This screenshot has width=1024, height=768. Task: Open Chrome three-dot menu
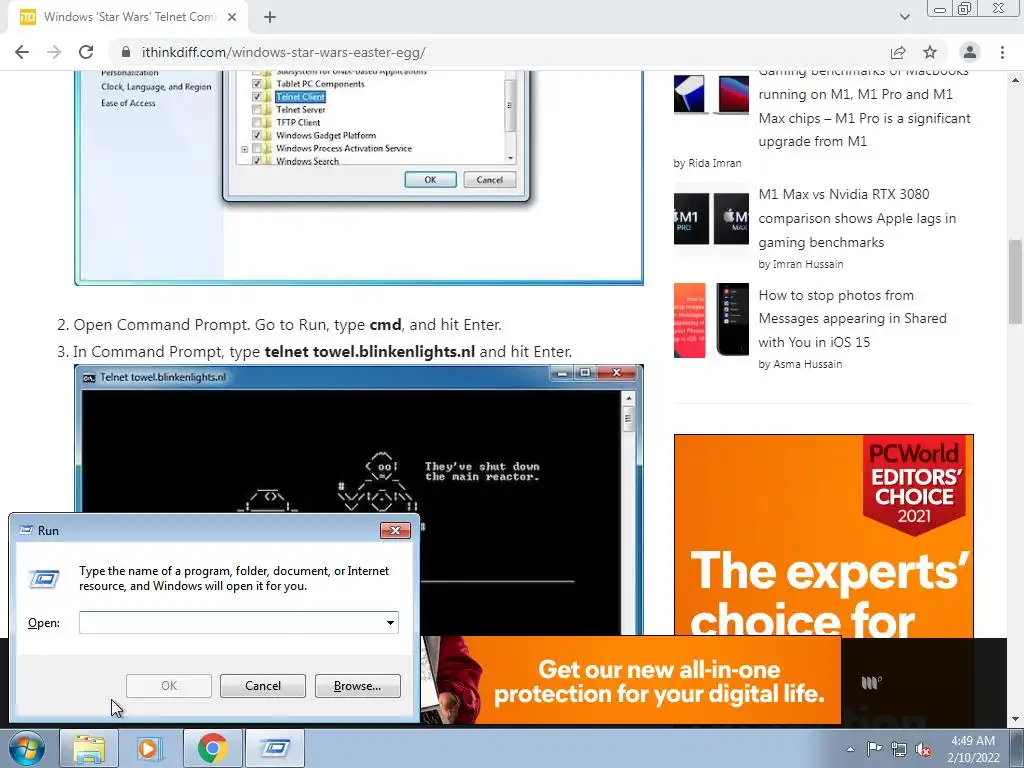pos(1002,52)
